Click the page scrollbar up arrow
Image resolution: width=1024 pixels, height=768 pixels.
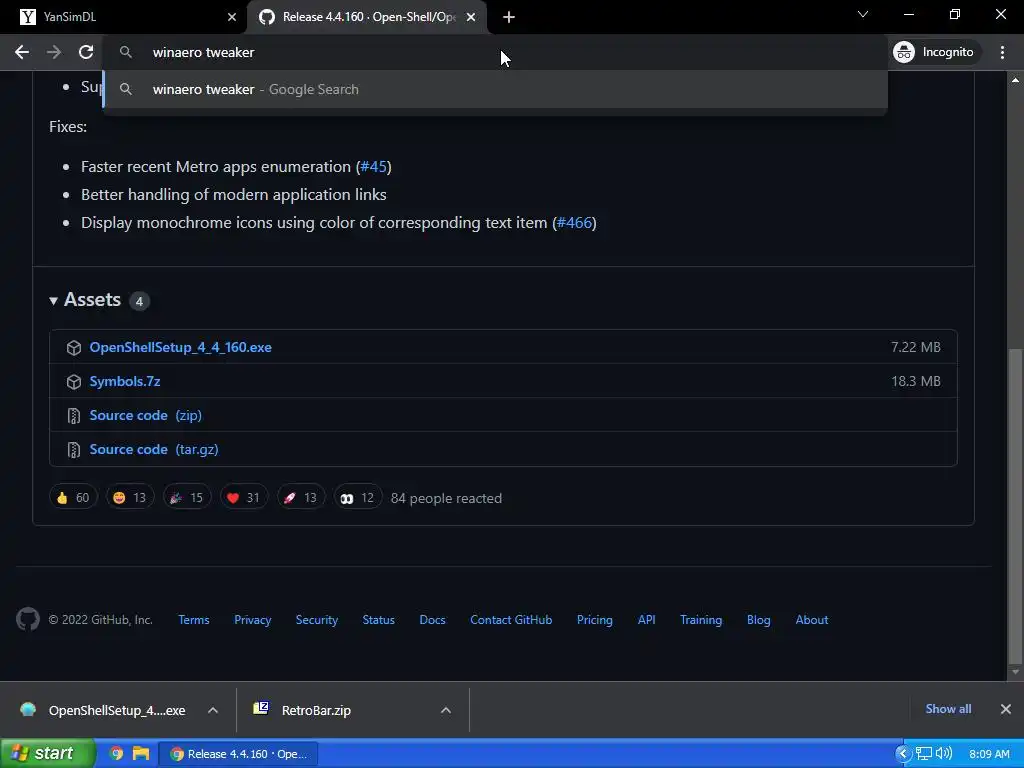[1015, 80]
